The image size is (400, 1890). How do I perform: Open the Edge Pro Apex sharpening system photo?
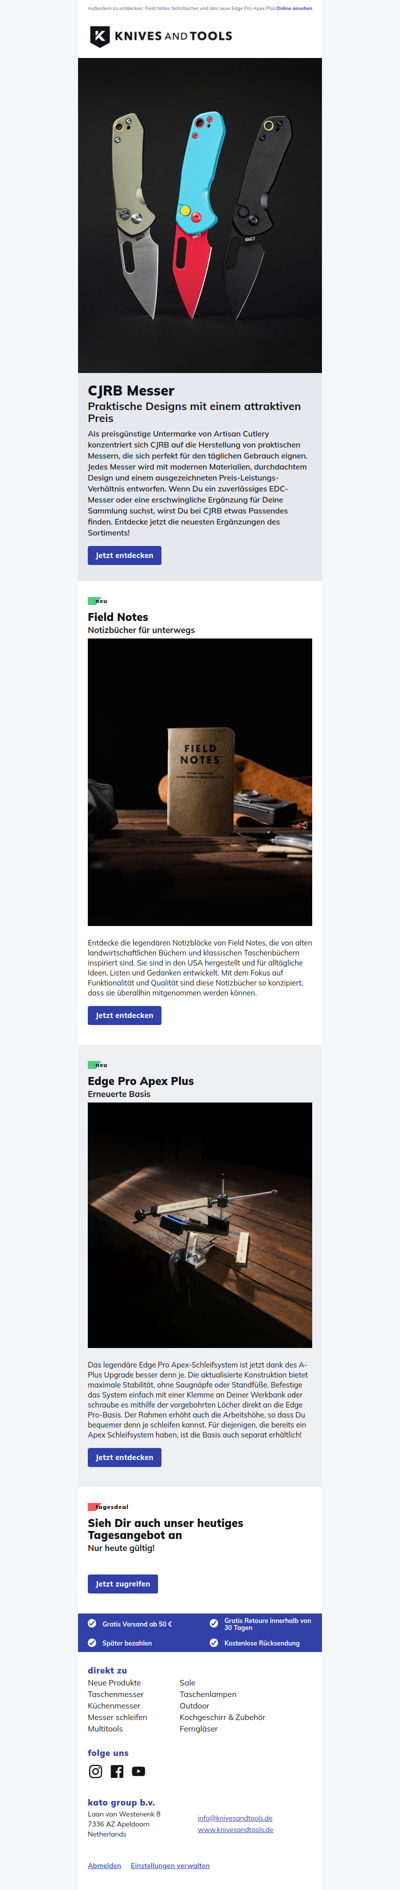pos(200,1225)
